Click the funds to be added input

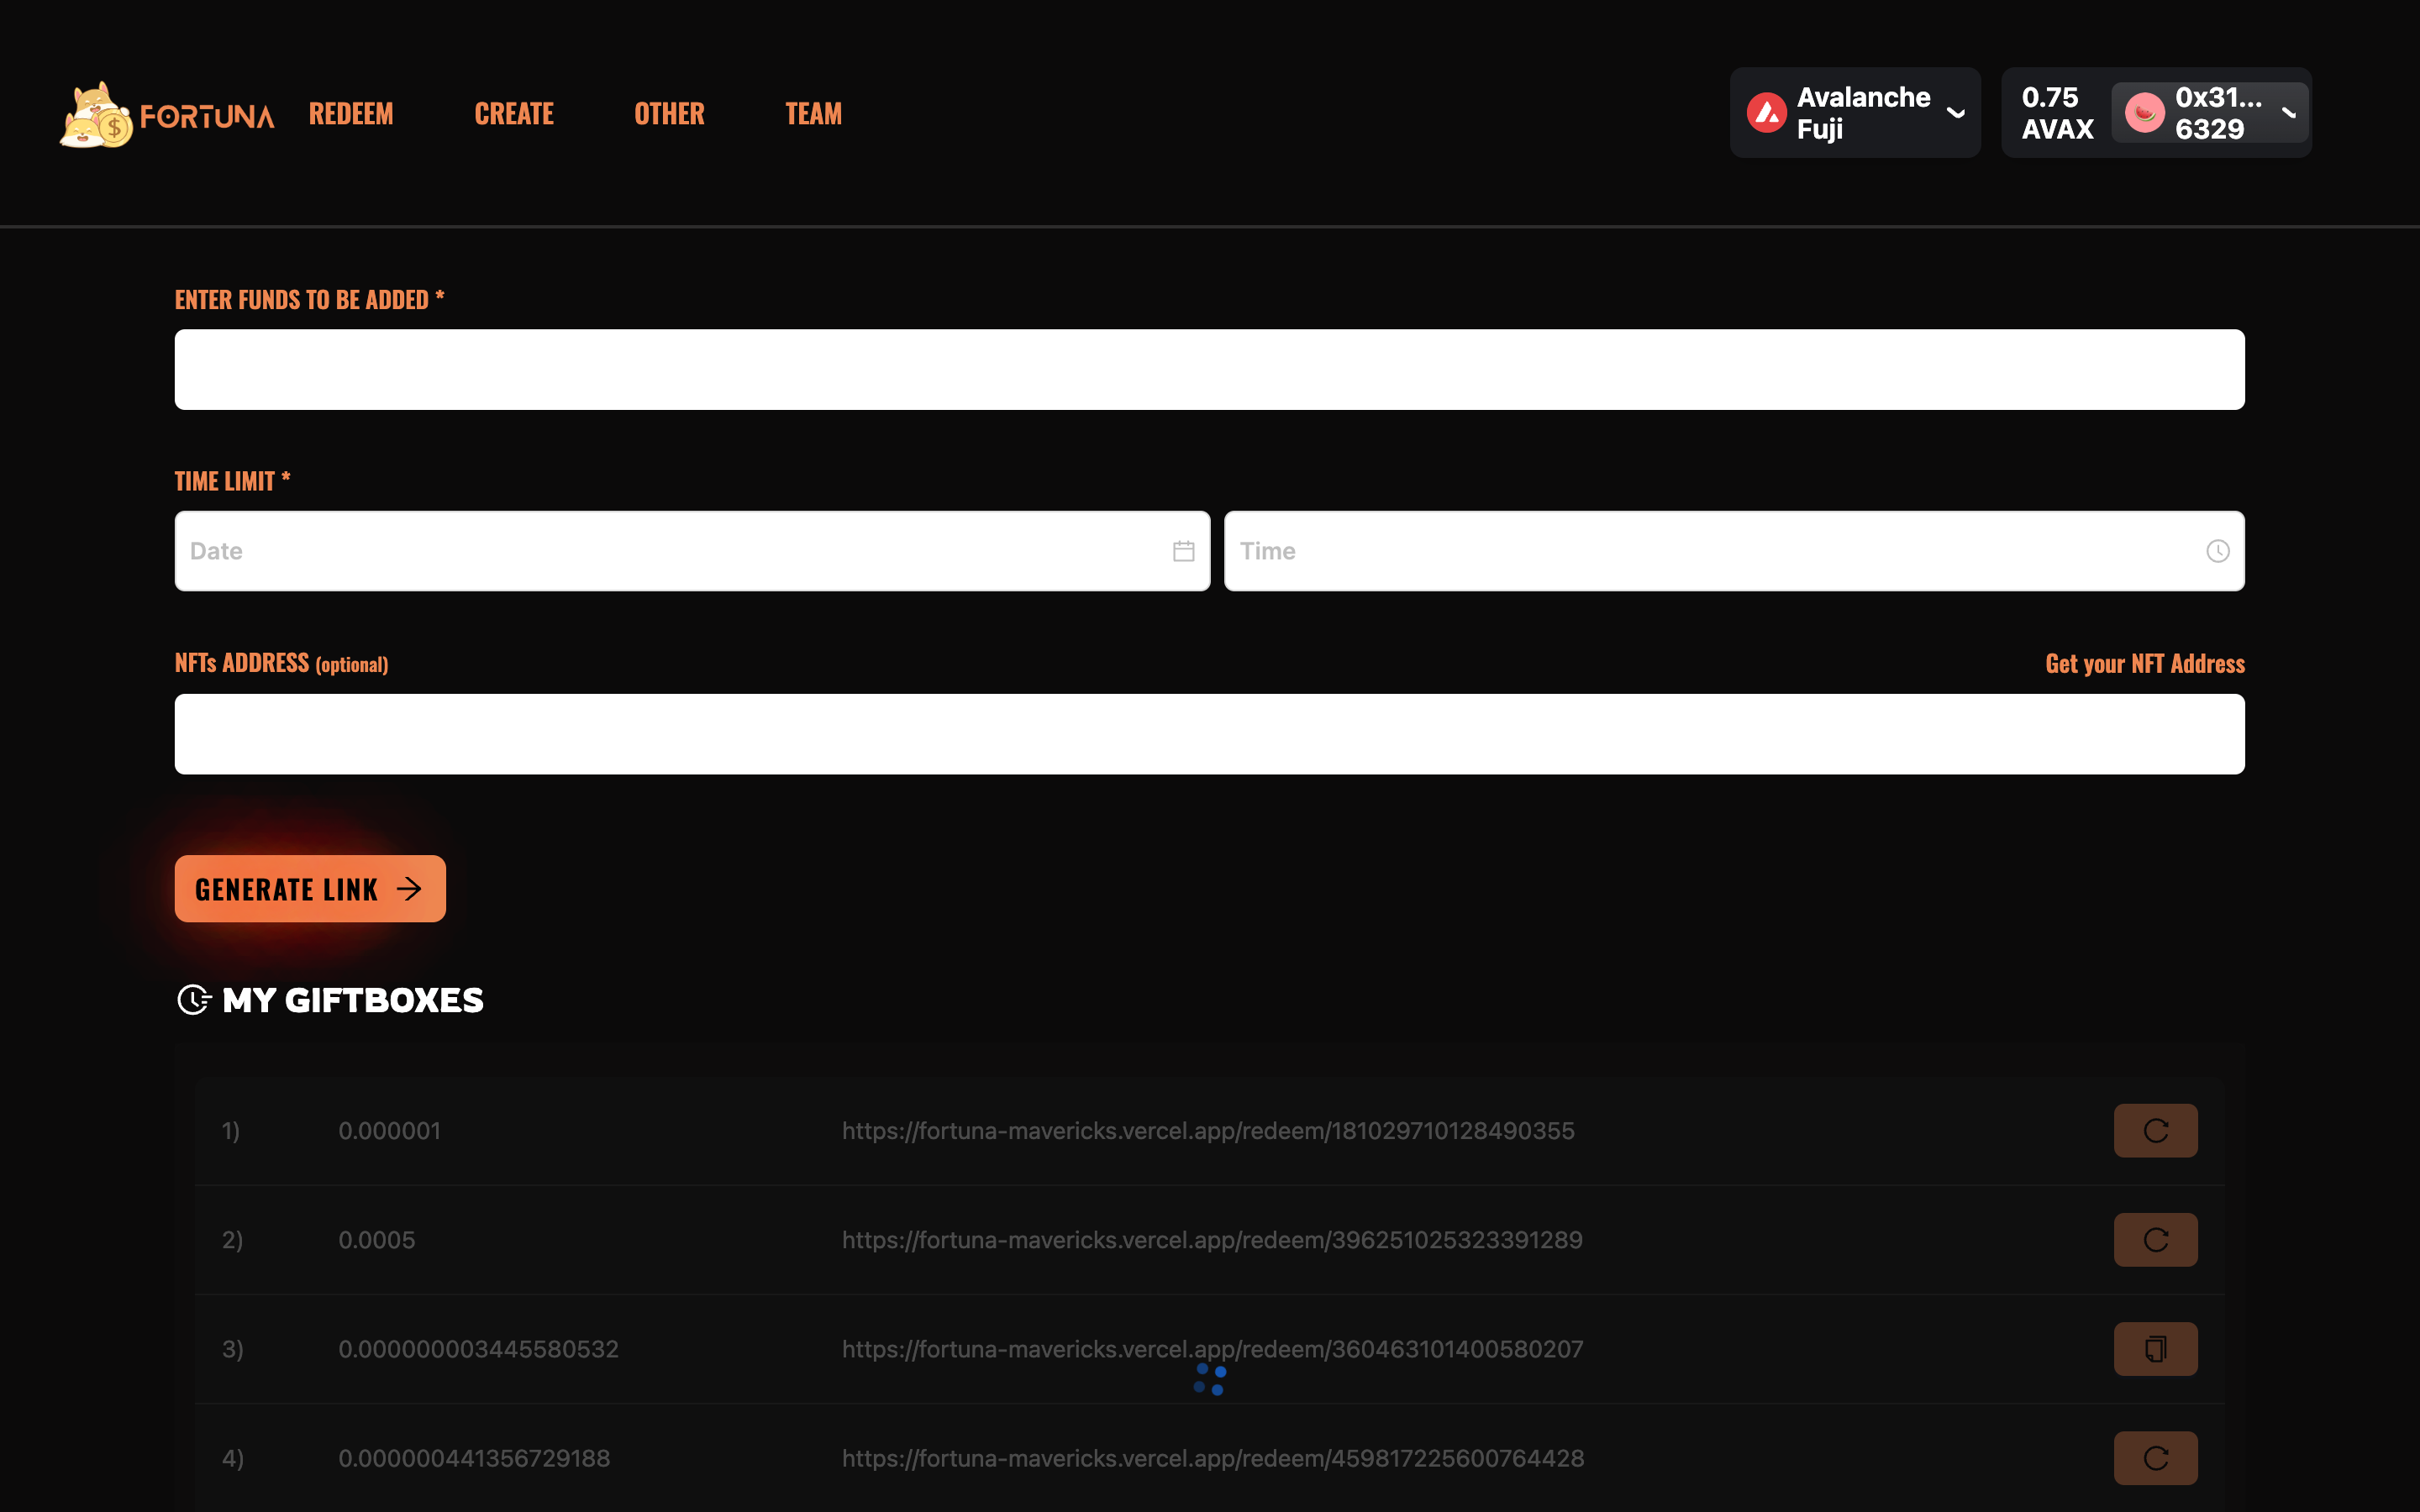(x=1209, y=369)
